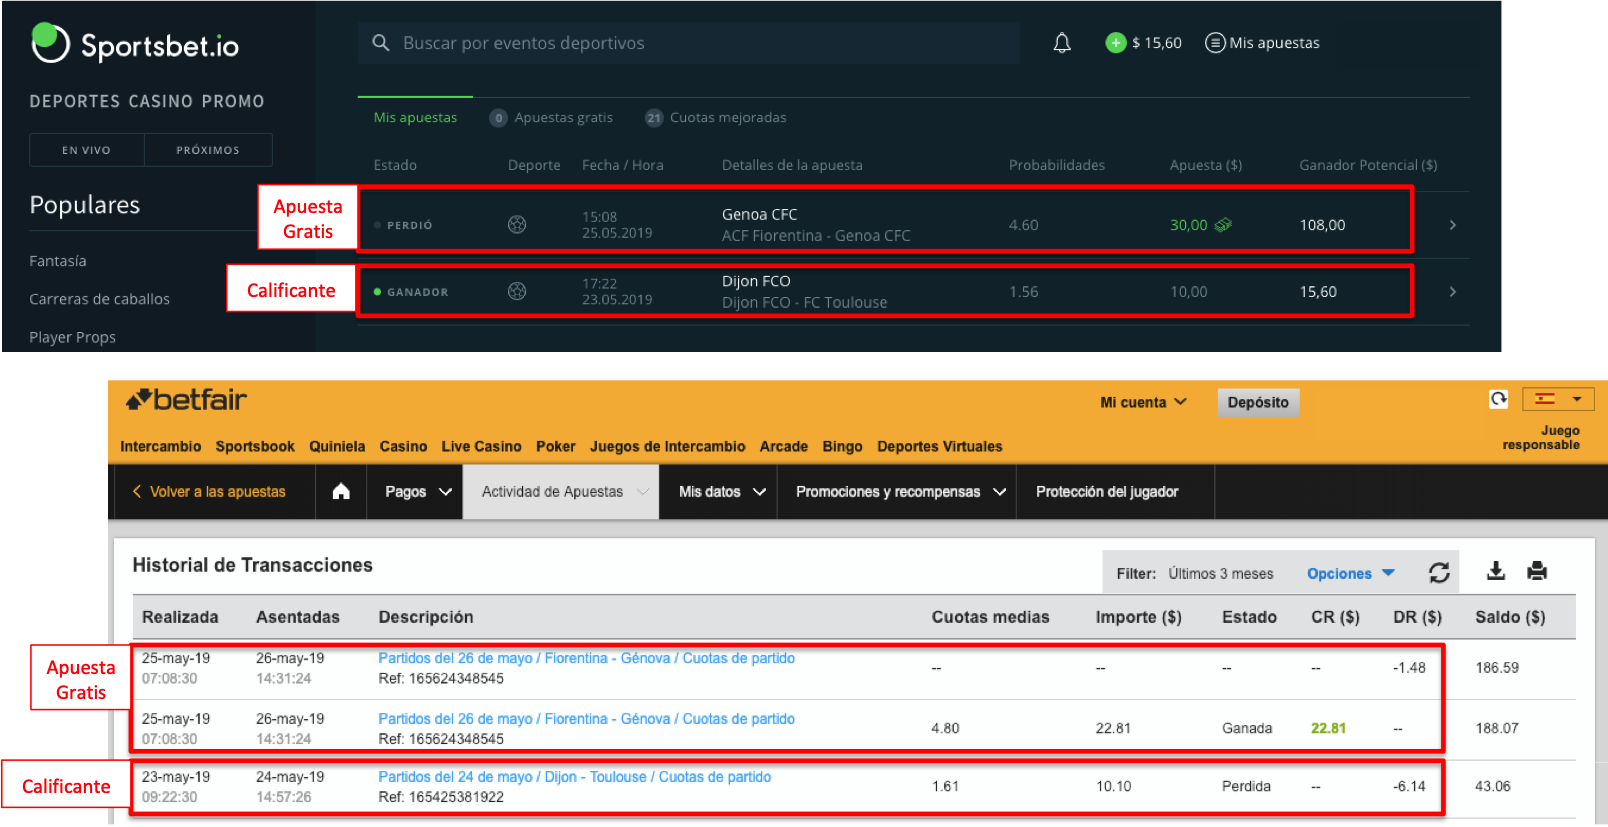Open the language flag dropdown
This screenshot has height=827, width=1608.
(1558, 399)
